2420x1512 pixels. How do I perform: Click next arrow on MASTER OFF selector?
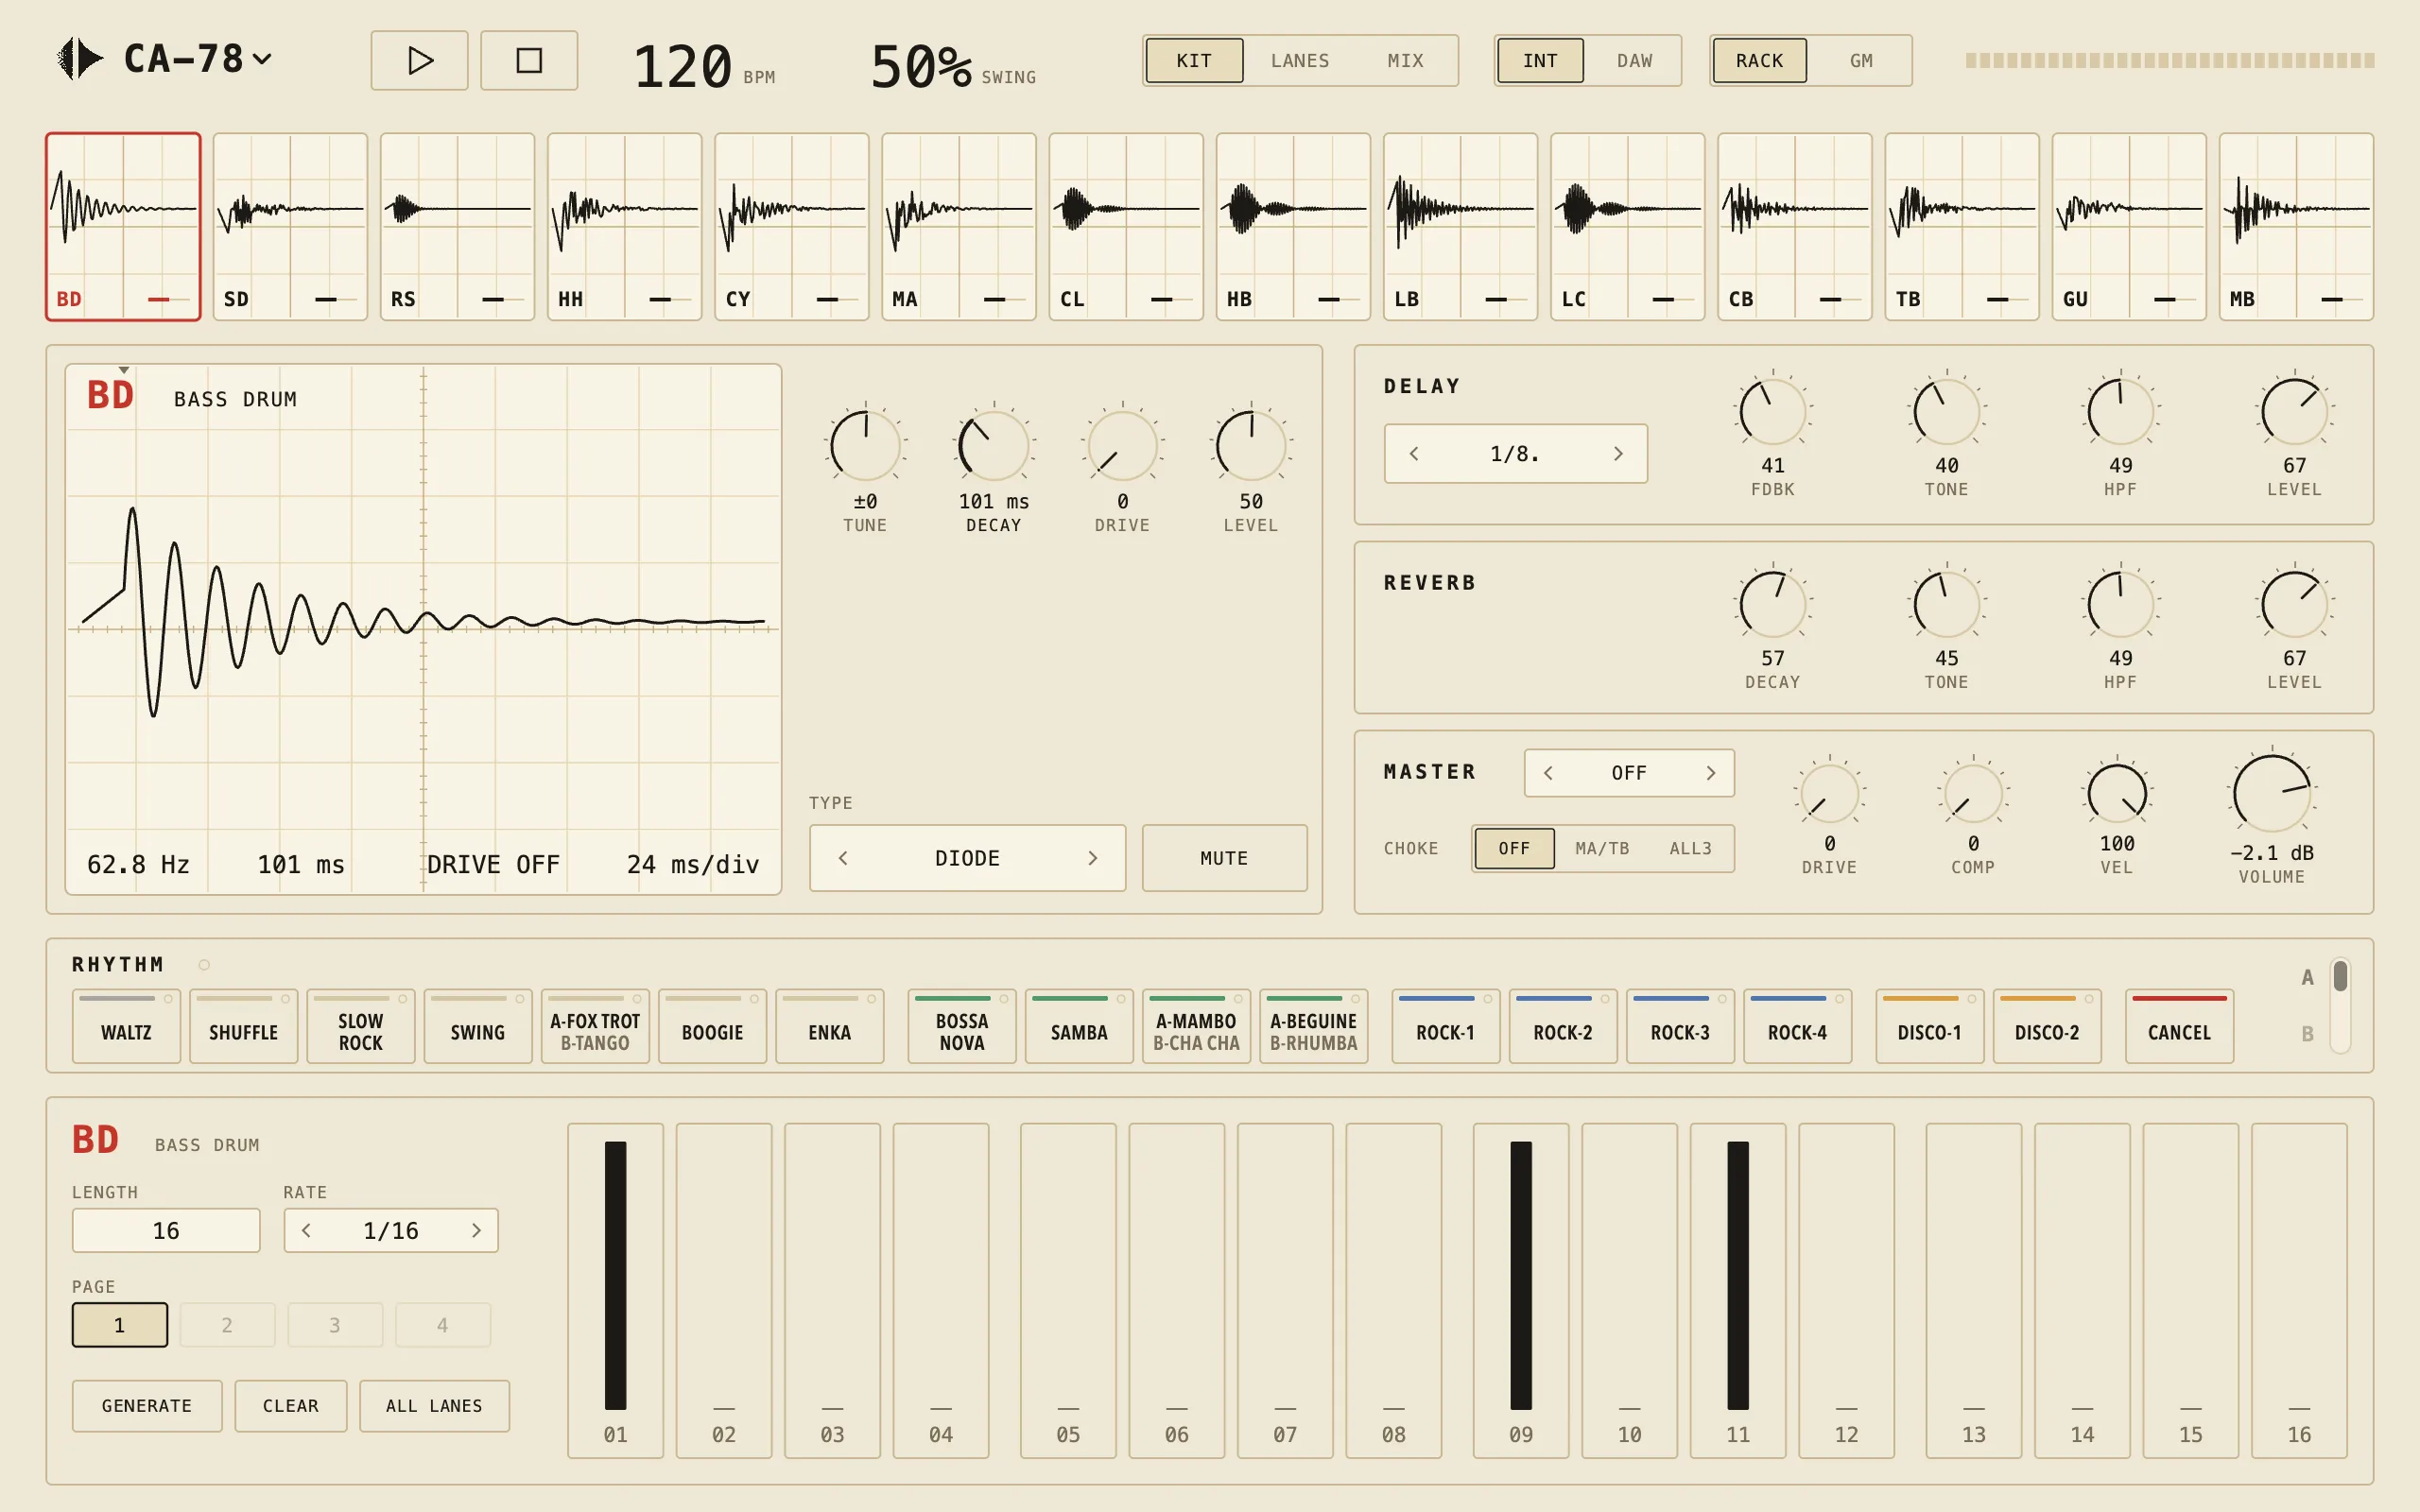coord(1711,773)
